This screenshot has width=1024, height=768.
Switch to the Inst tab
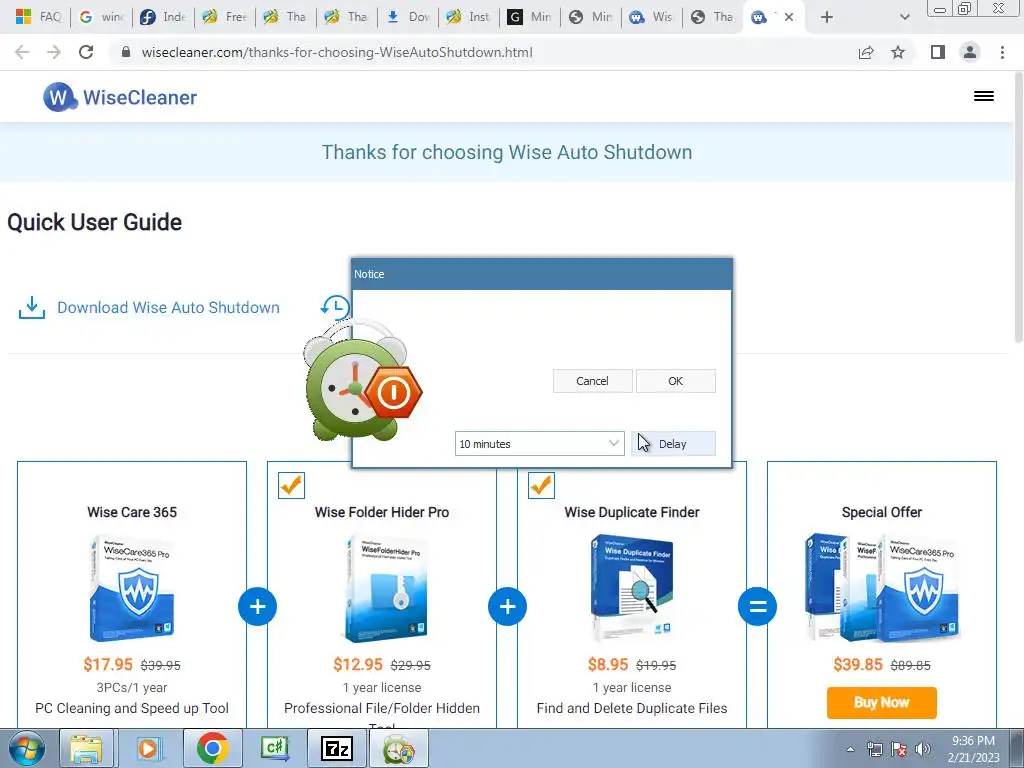pyautogui.click(x=470, y=17)
